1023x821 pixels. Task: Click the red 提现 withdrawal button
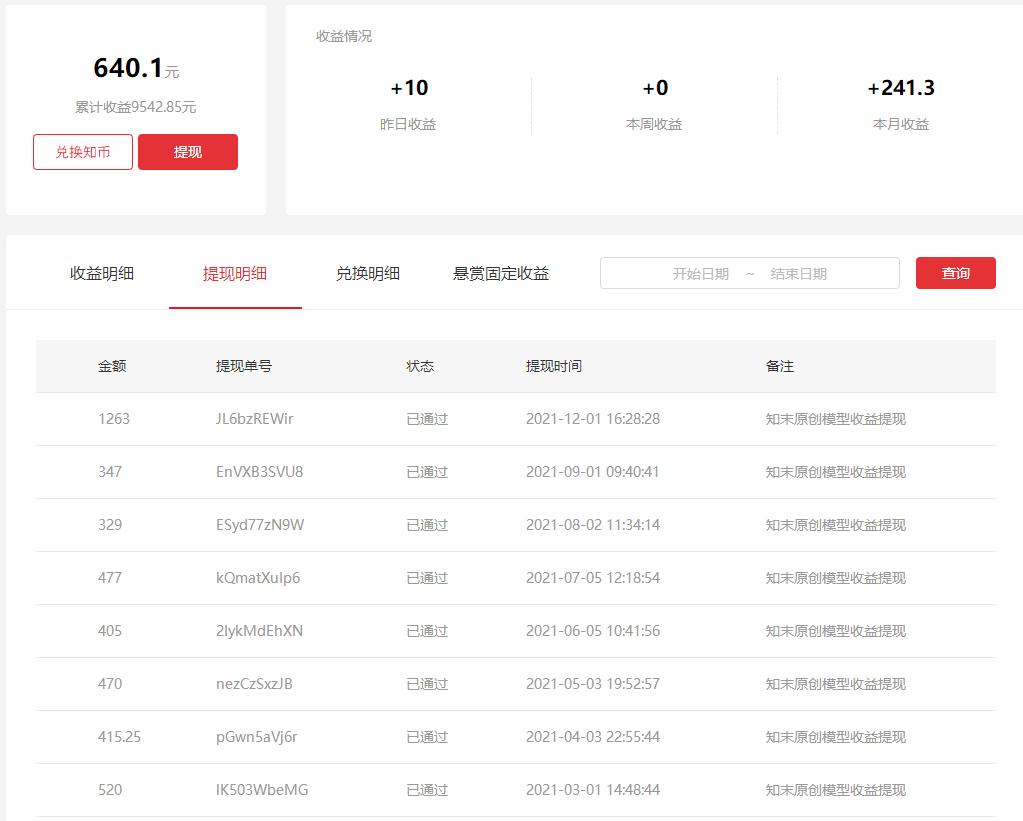pos(188,152)
